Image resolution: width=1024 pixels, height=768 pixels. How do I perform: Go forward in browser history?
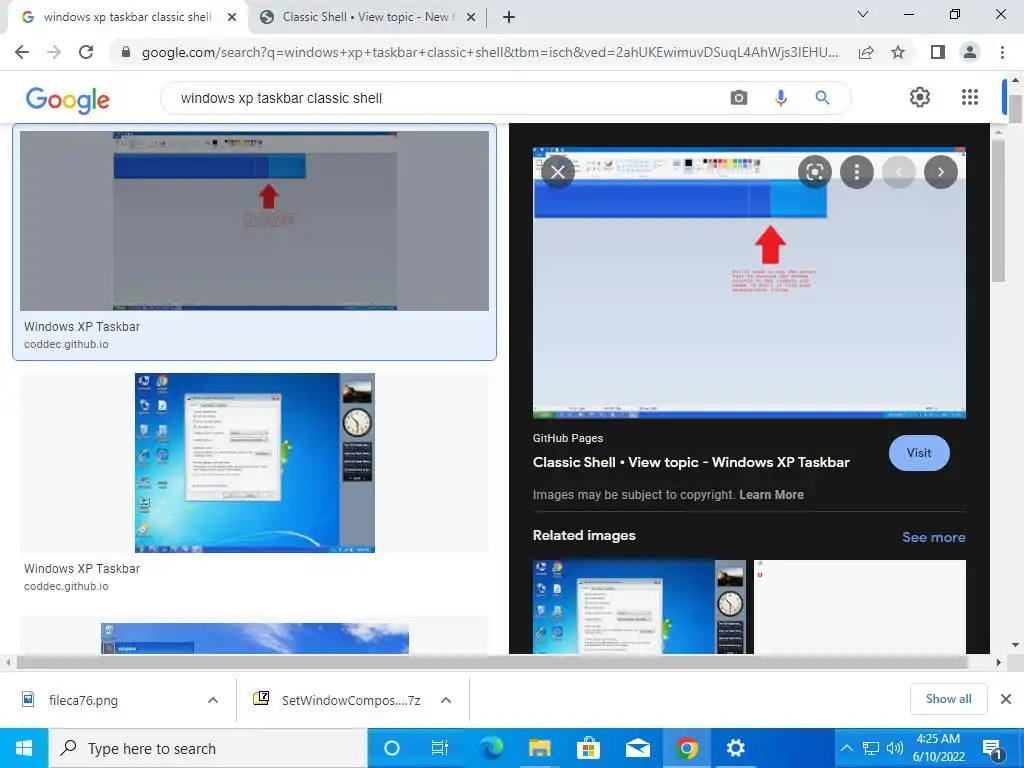[x=54, y=52]
